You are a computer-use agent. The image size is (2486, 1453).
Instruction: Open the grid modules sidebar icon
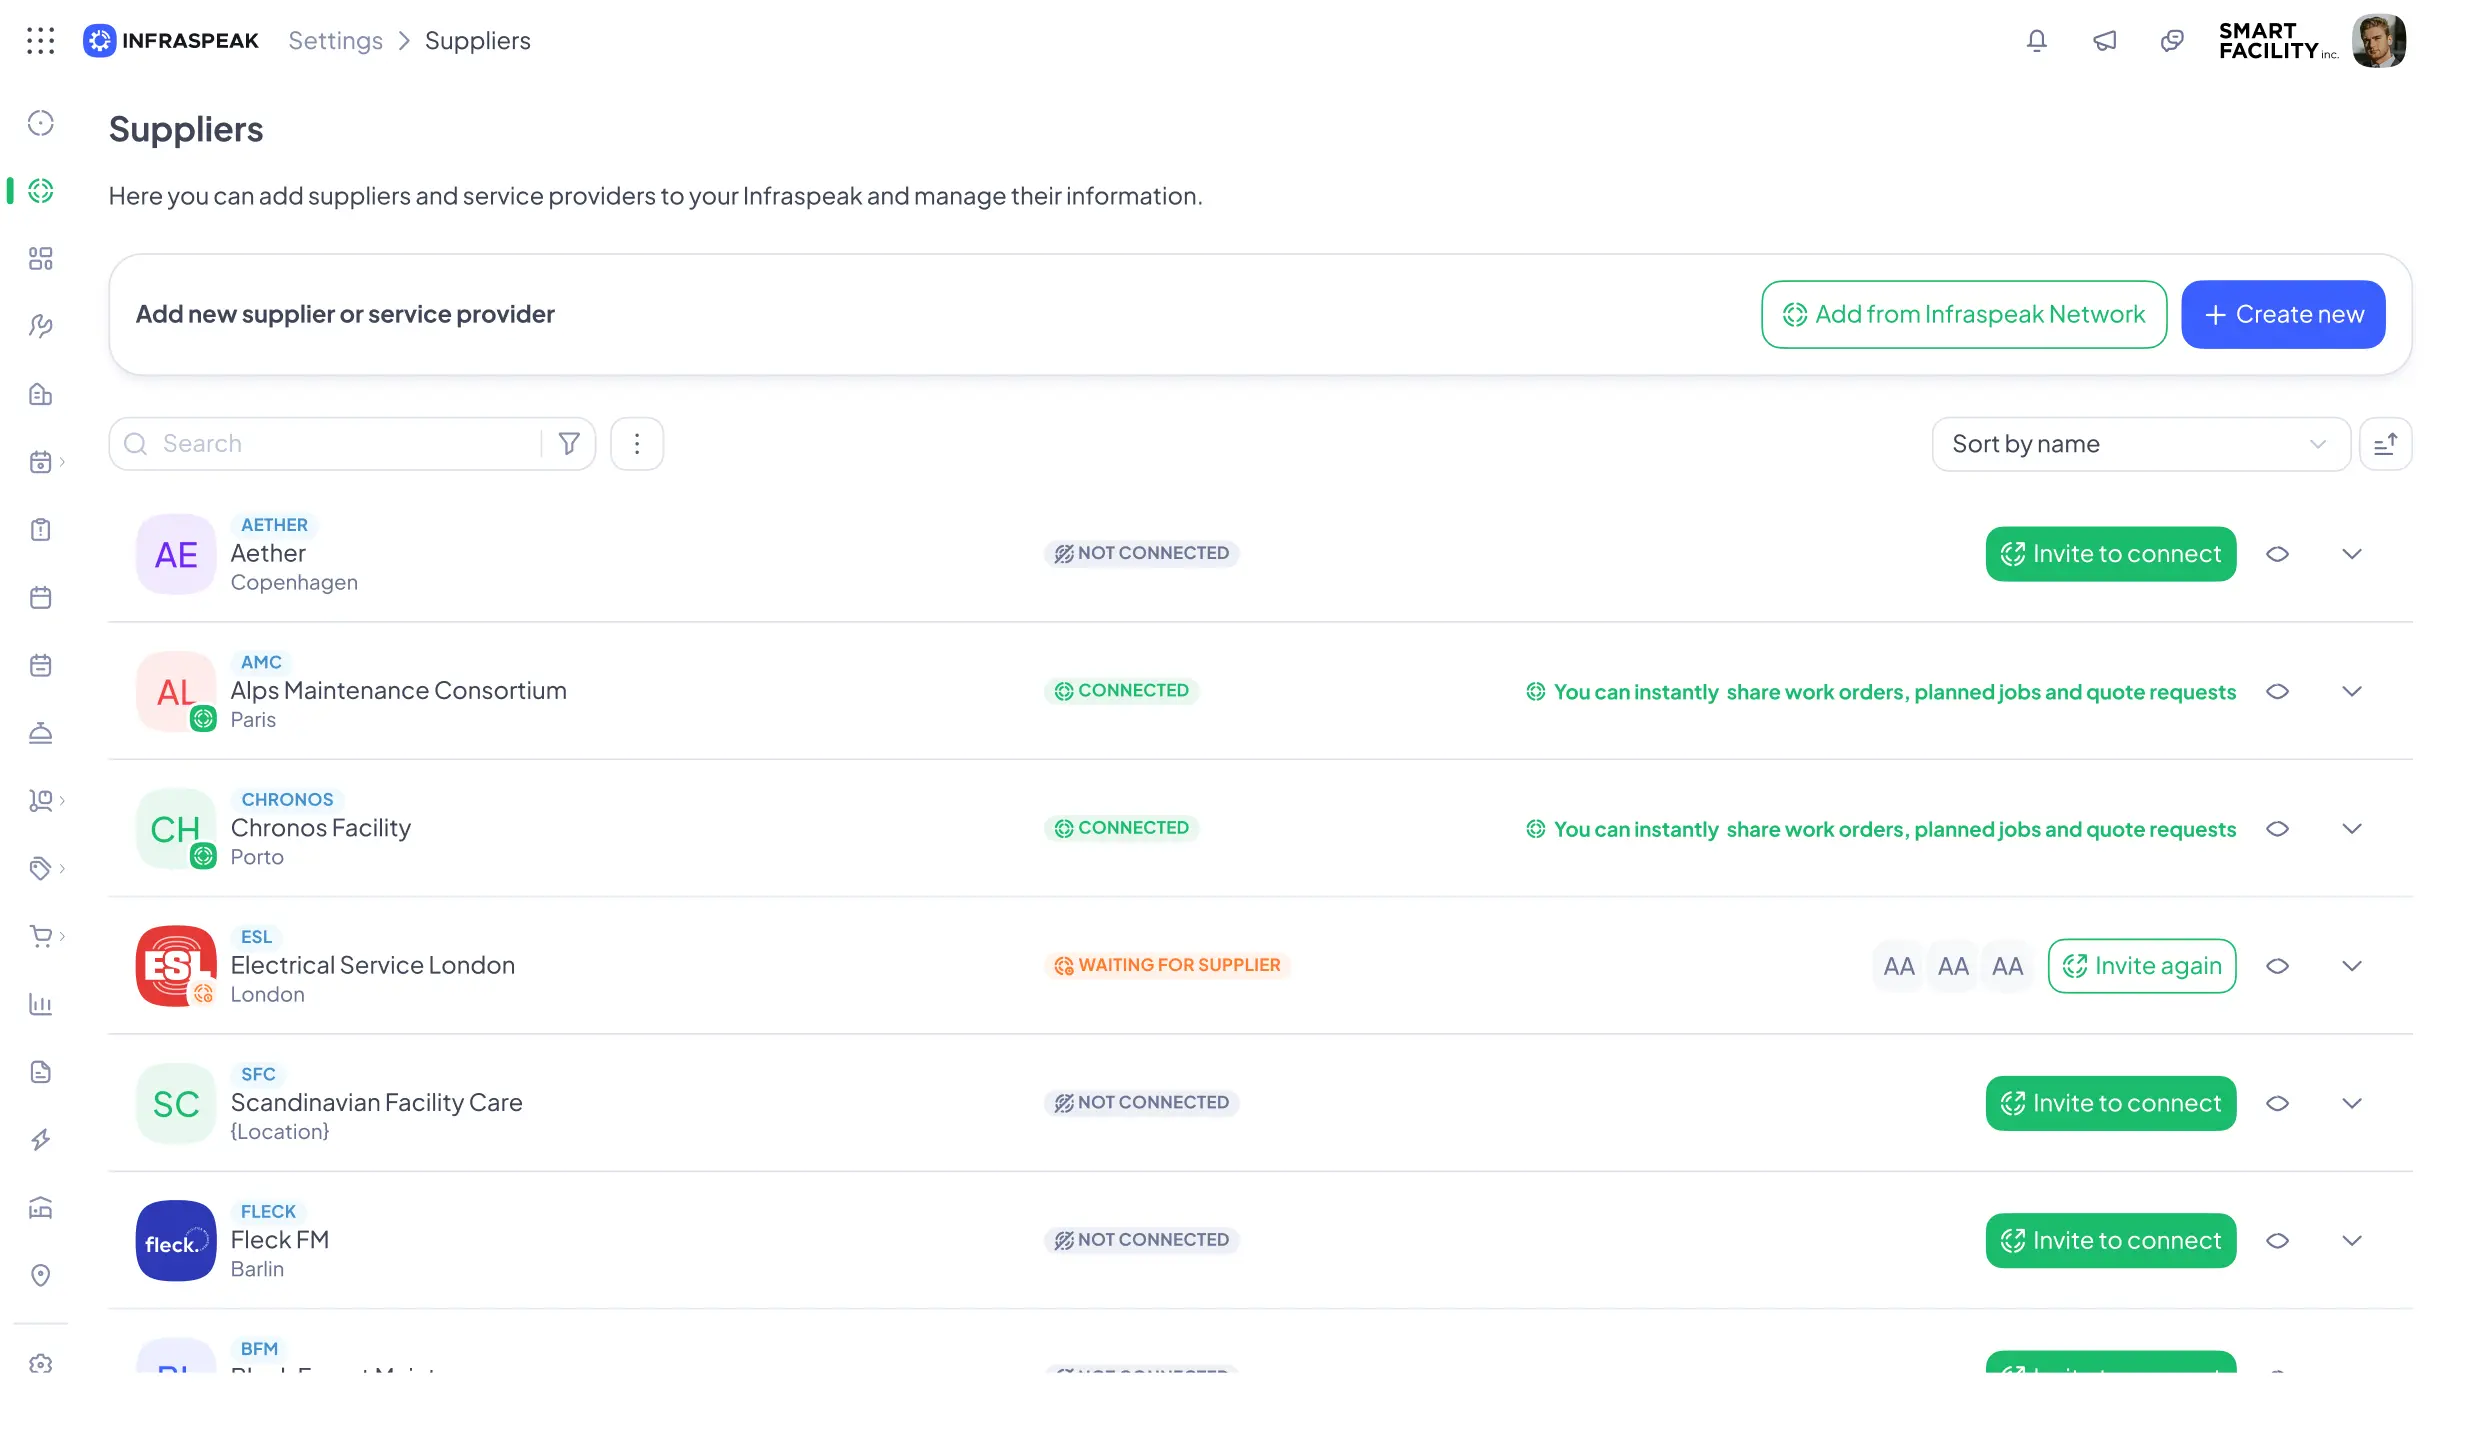[x=41, y=259]
